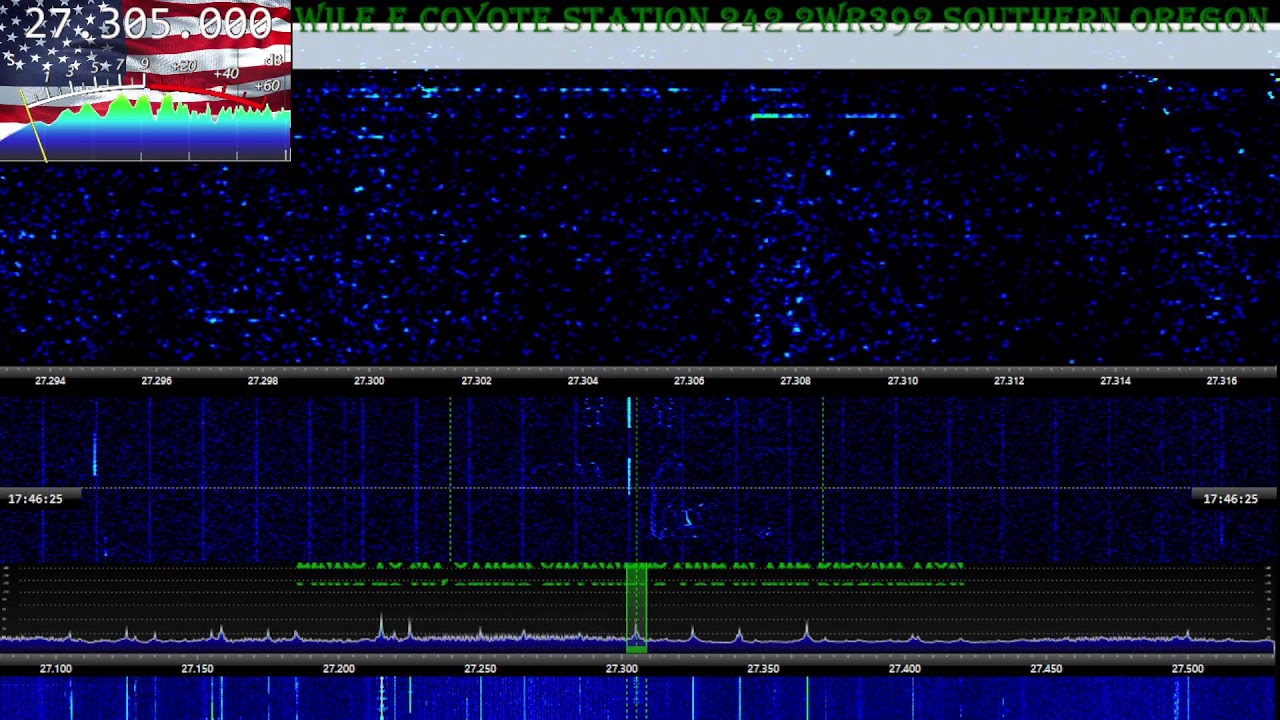
Task: Click 27.302 on the upper frequency scale
Action: pyautogui.click(x=476, y=381)
